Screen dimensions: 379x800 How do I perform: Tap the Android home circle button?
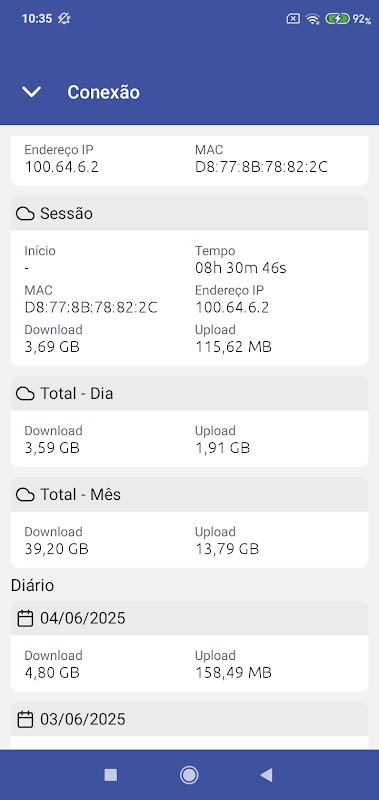(x=189, y=776)
